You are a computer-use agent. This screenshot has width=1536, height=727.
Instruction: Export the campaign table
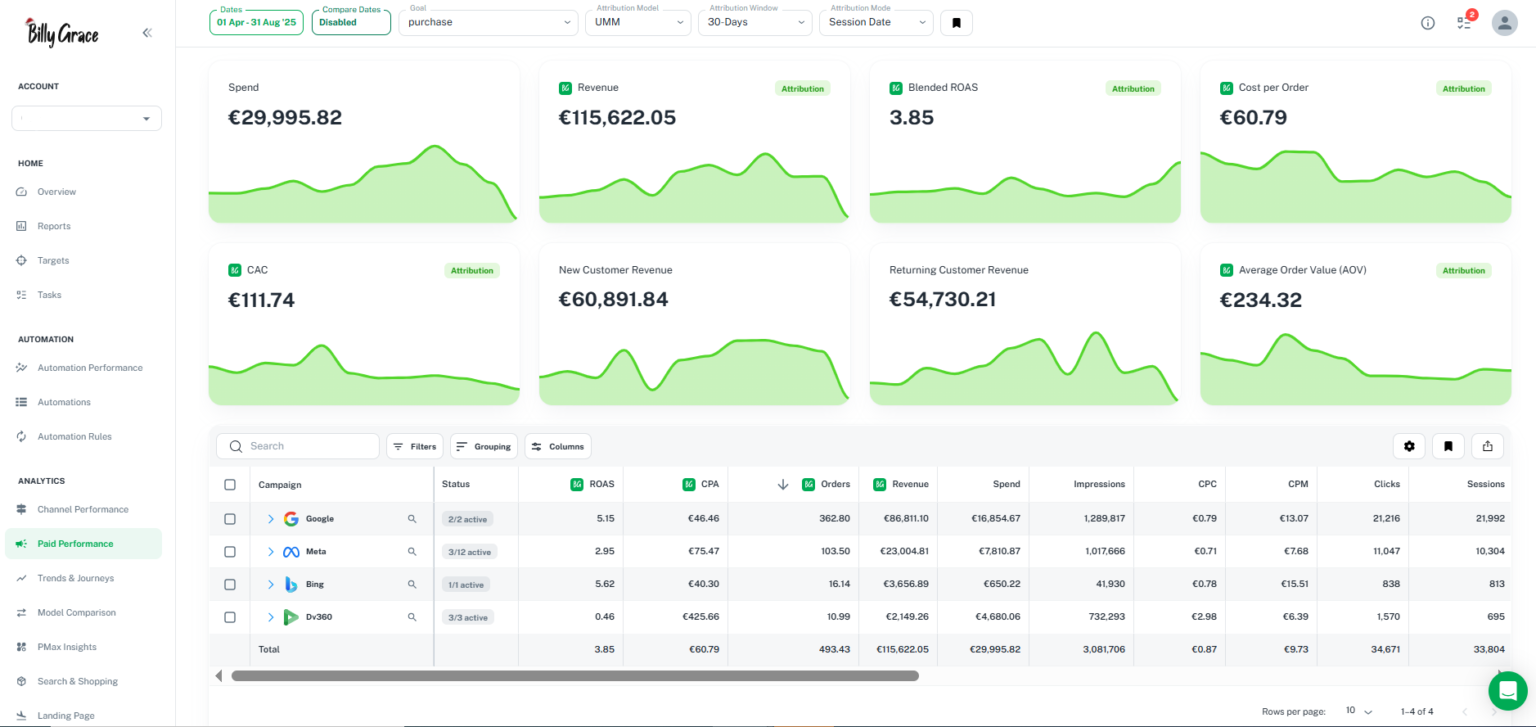[1487, 446]
